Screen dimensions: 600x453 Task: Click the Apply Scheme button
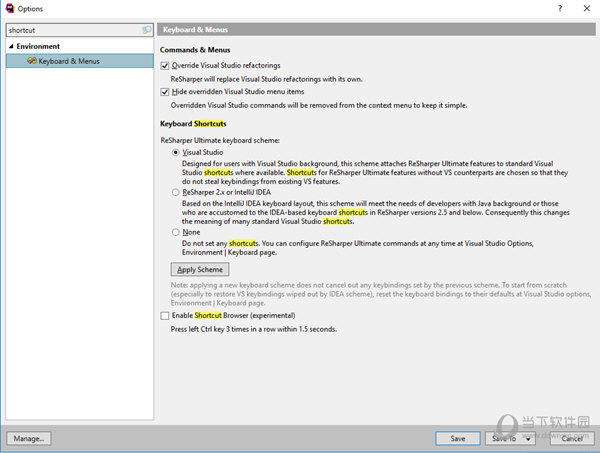tap(200, 269)
